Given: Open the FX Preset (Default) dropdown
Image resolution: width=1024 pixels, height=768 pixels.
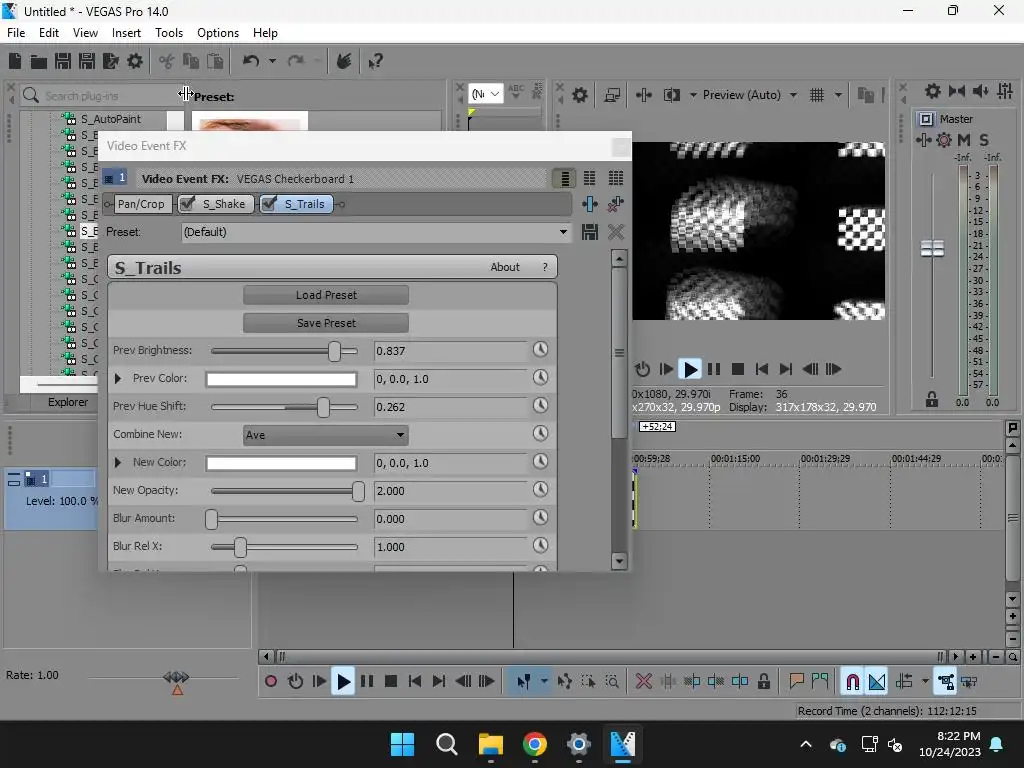Looking at the screenshot, I should [x=375, y=232].
